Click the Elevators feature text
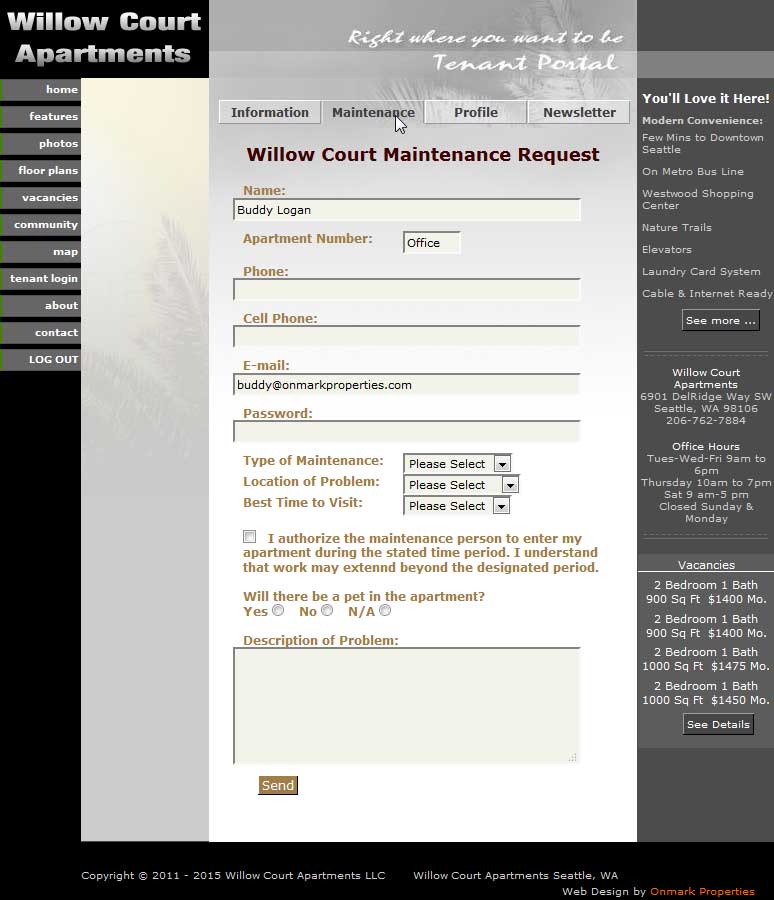Viewport: 774px width, 900px height. click(x=667, y=250)
